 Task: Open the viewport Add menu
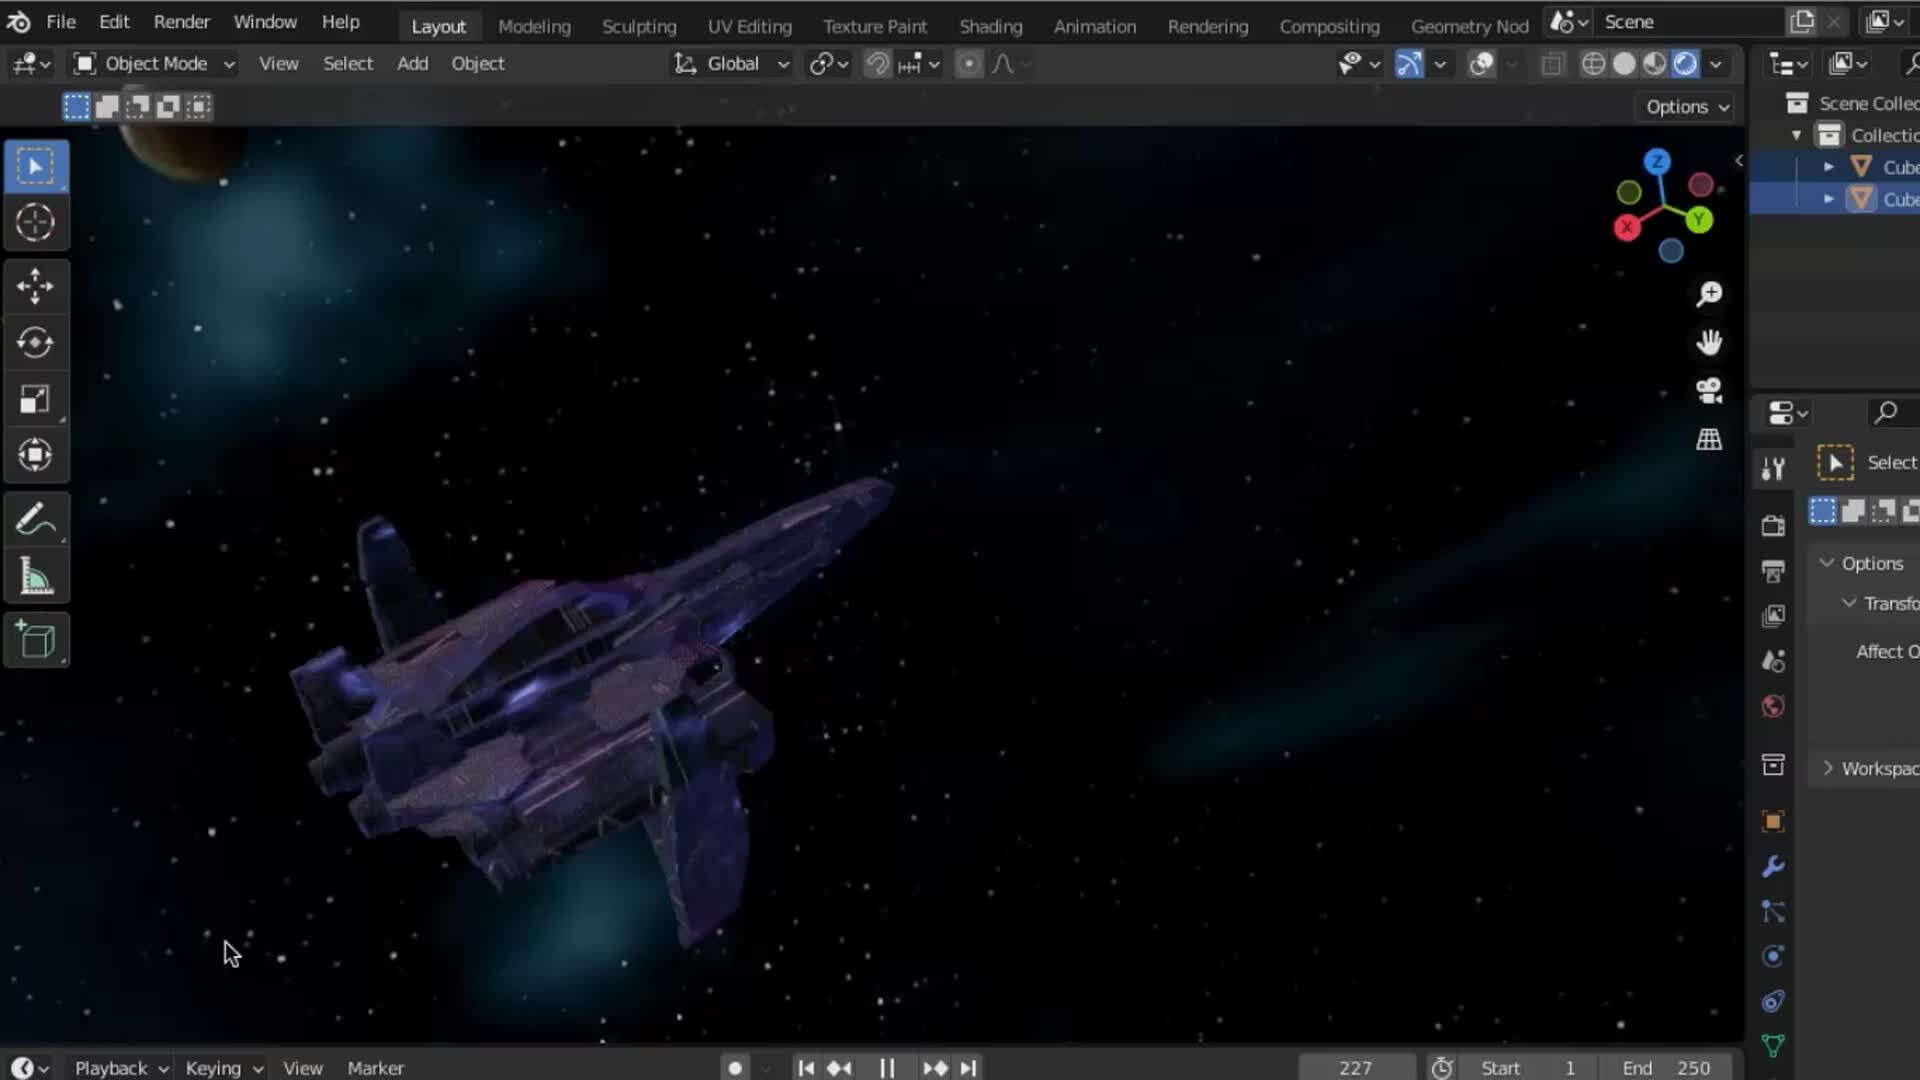(412, 64)
